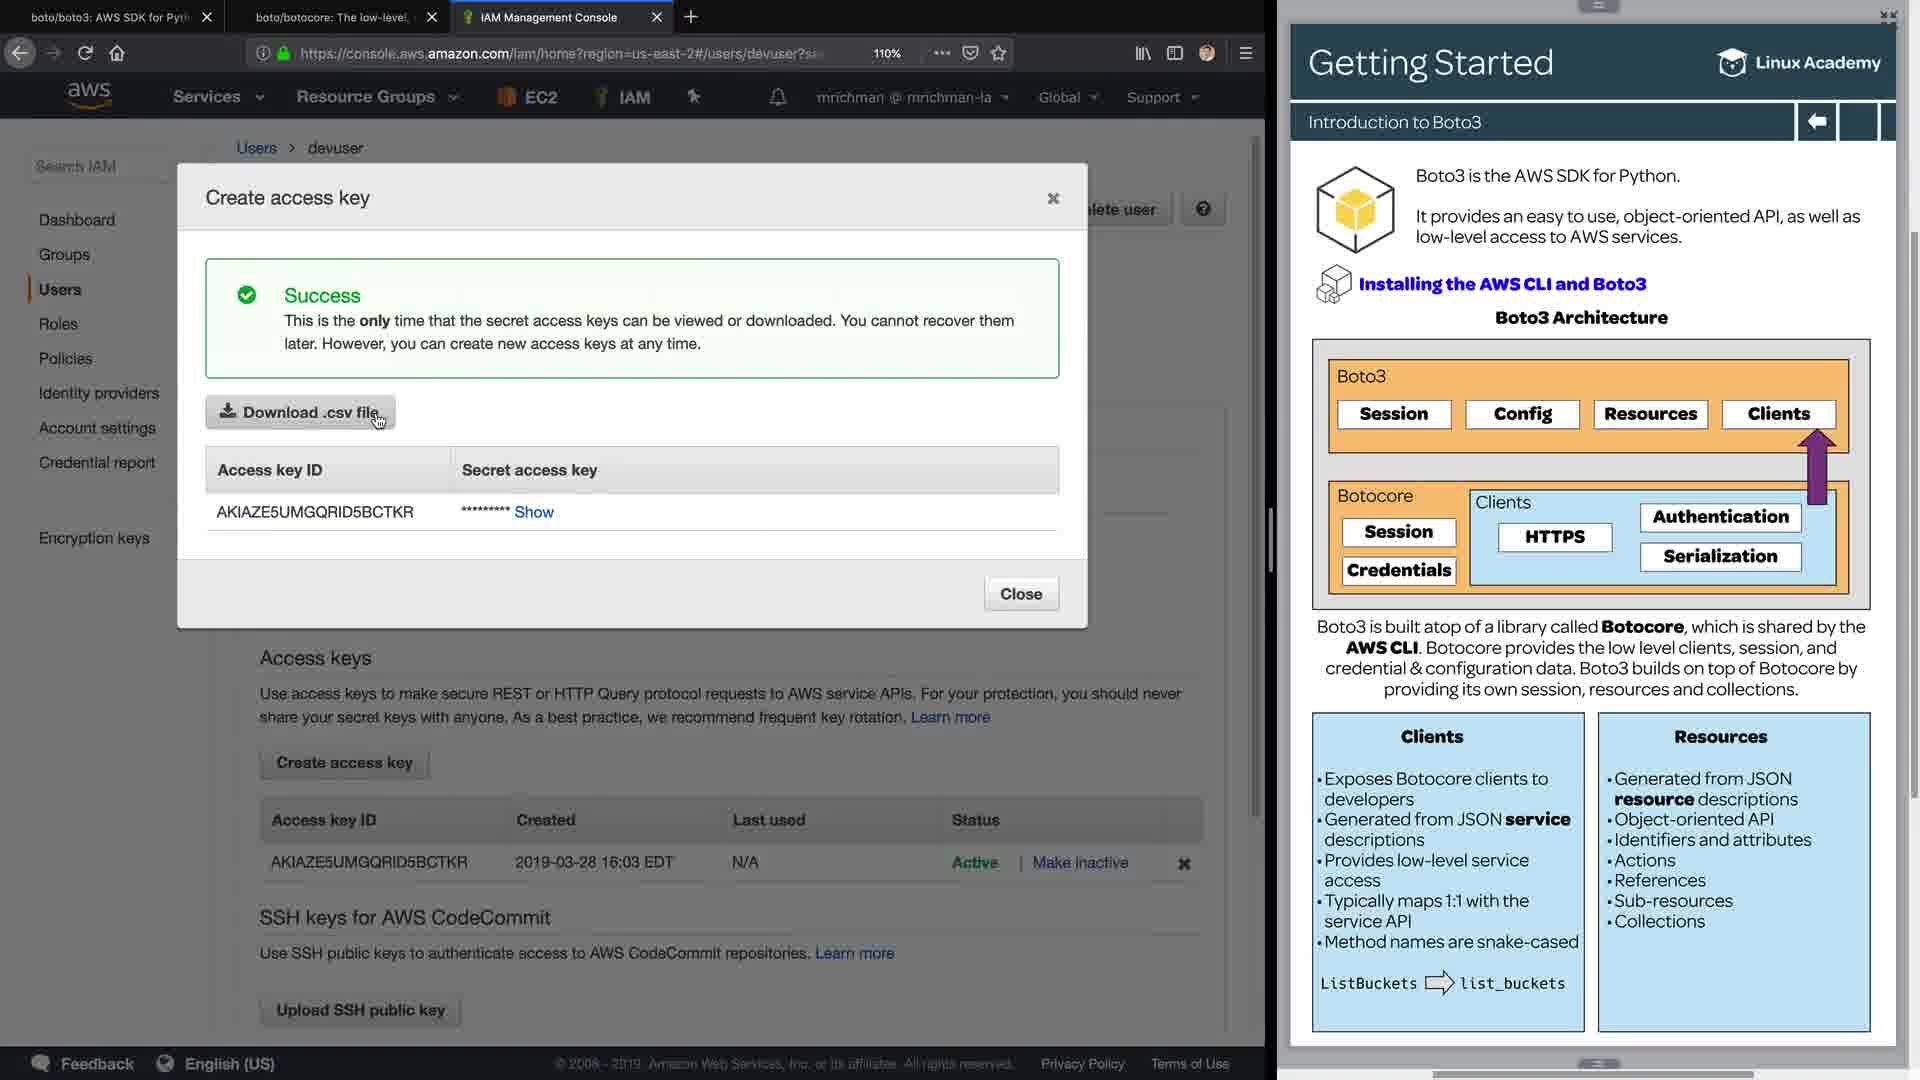This screenshot has width=1920, height=1080.
Task: Click the Firefox library icon
Action: [x=1142, y=53]
